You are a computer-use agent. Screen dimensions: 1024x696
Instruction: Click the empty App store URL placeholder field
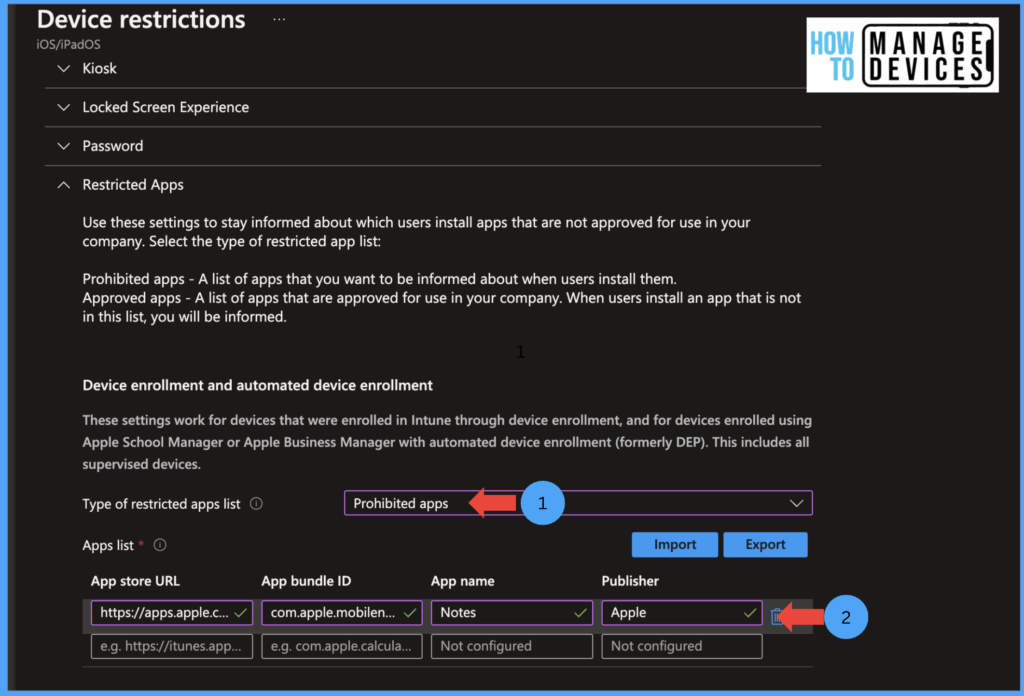[172, 646]
